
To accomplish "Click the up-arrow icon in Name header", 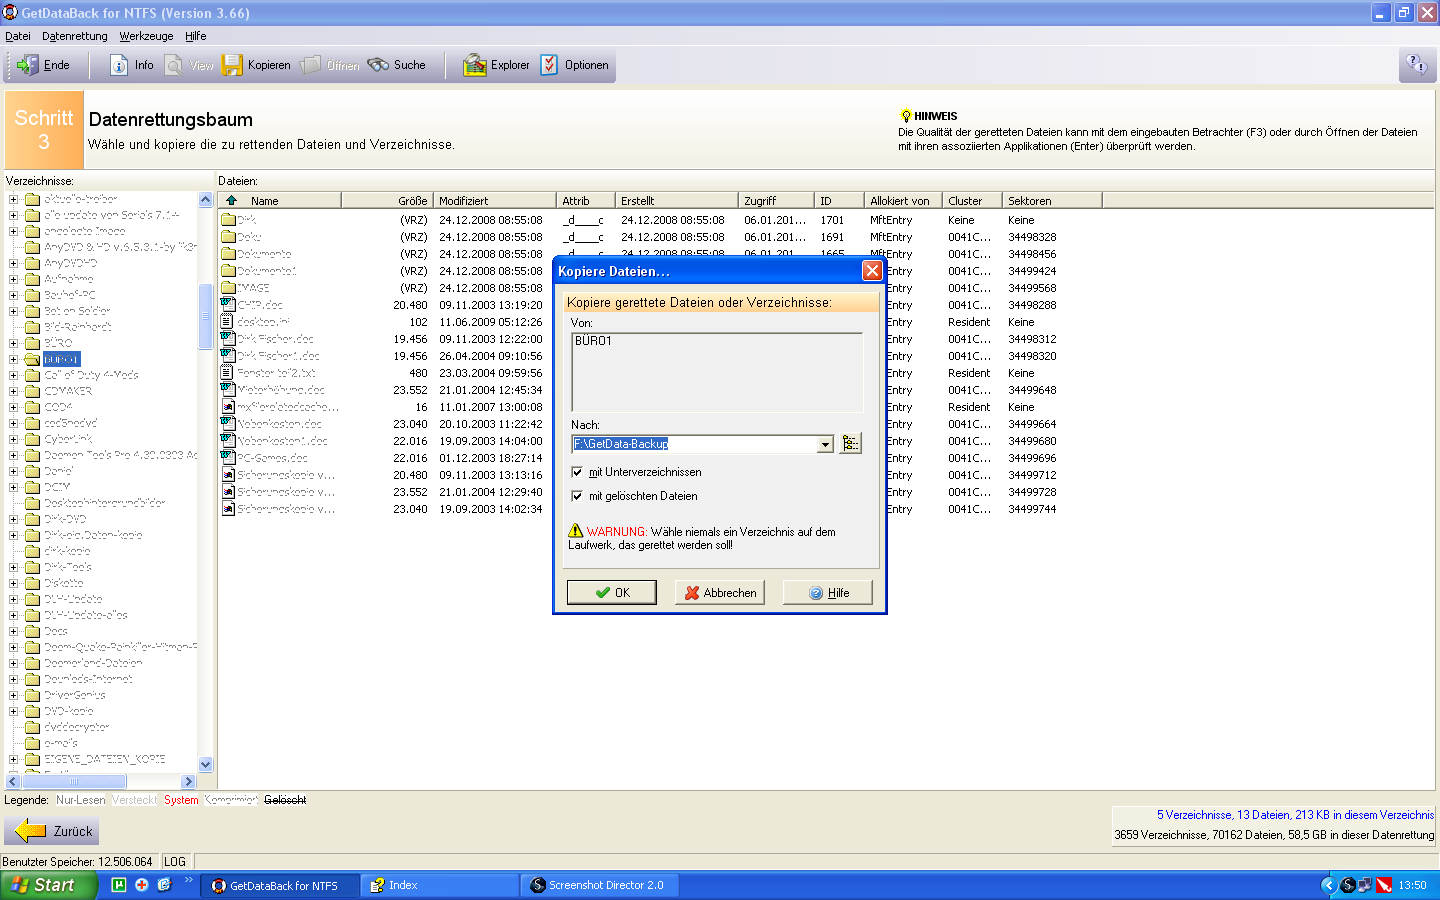I will [231, 200].
